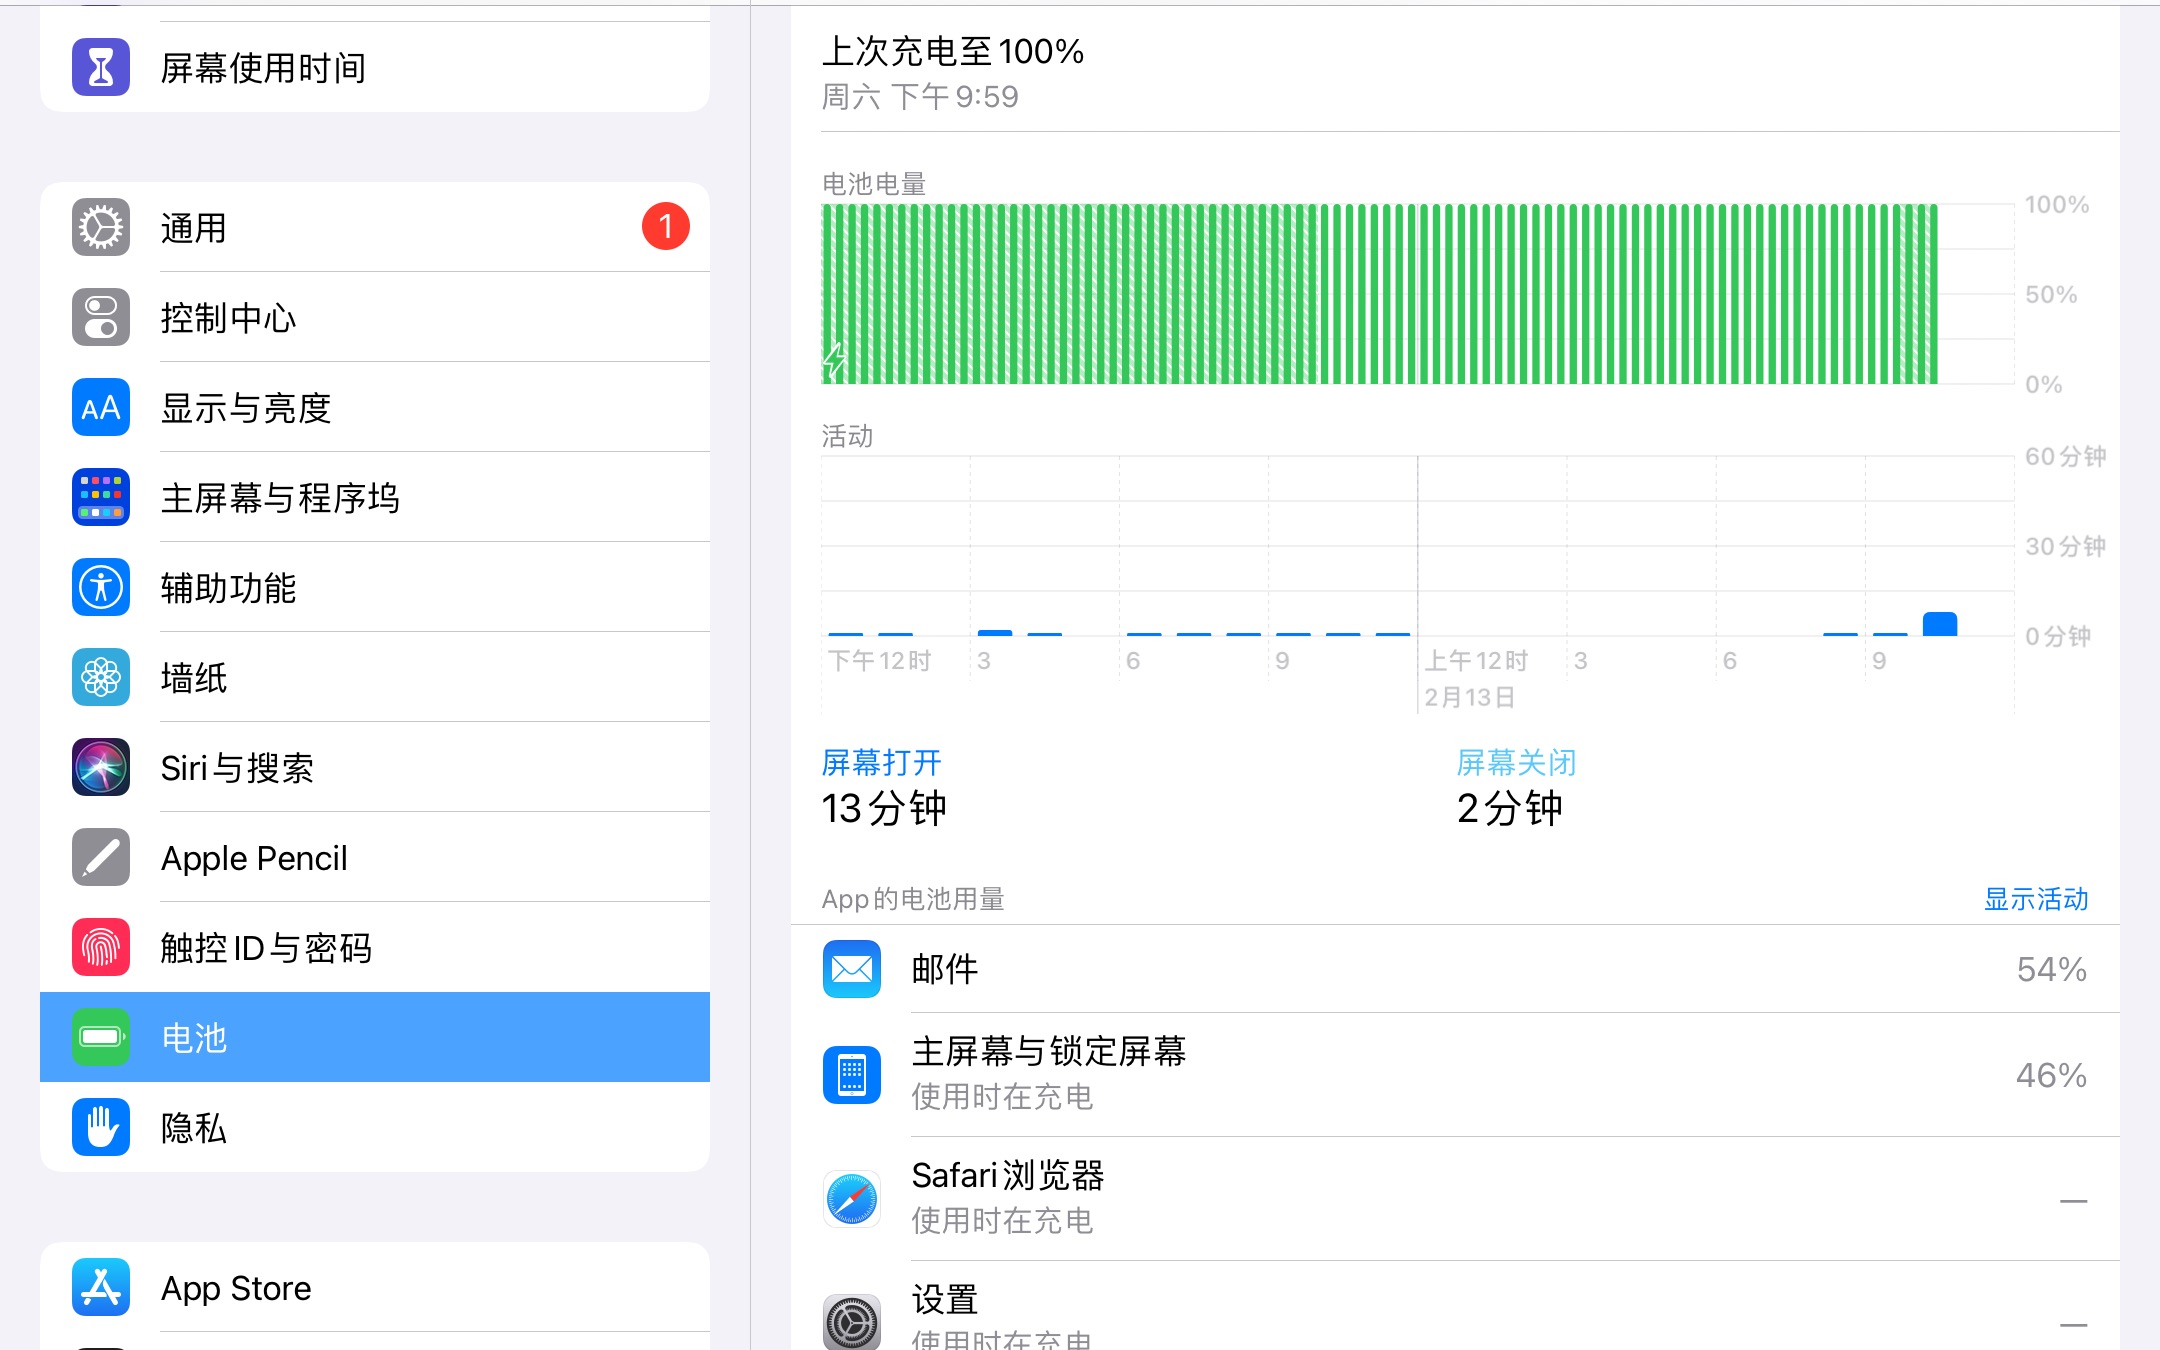Tap the 13分钟 screen-on value
The width and height of the screenshot is (2160, 1350).
(884, 808)
